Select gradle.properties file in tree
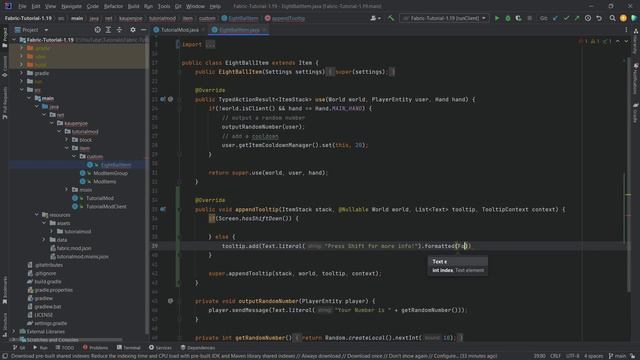This screenshot has width=640, height=360. (x=53, y=290)
